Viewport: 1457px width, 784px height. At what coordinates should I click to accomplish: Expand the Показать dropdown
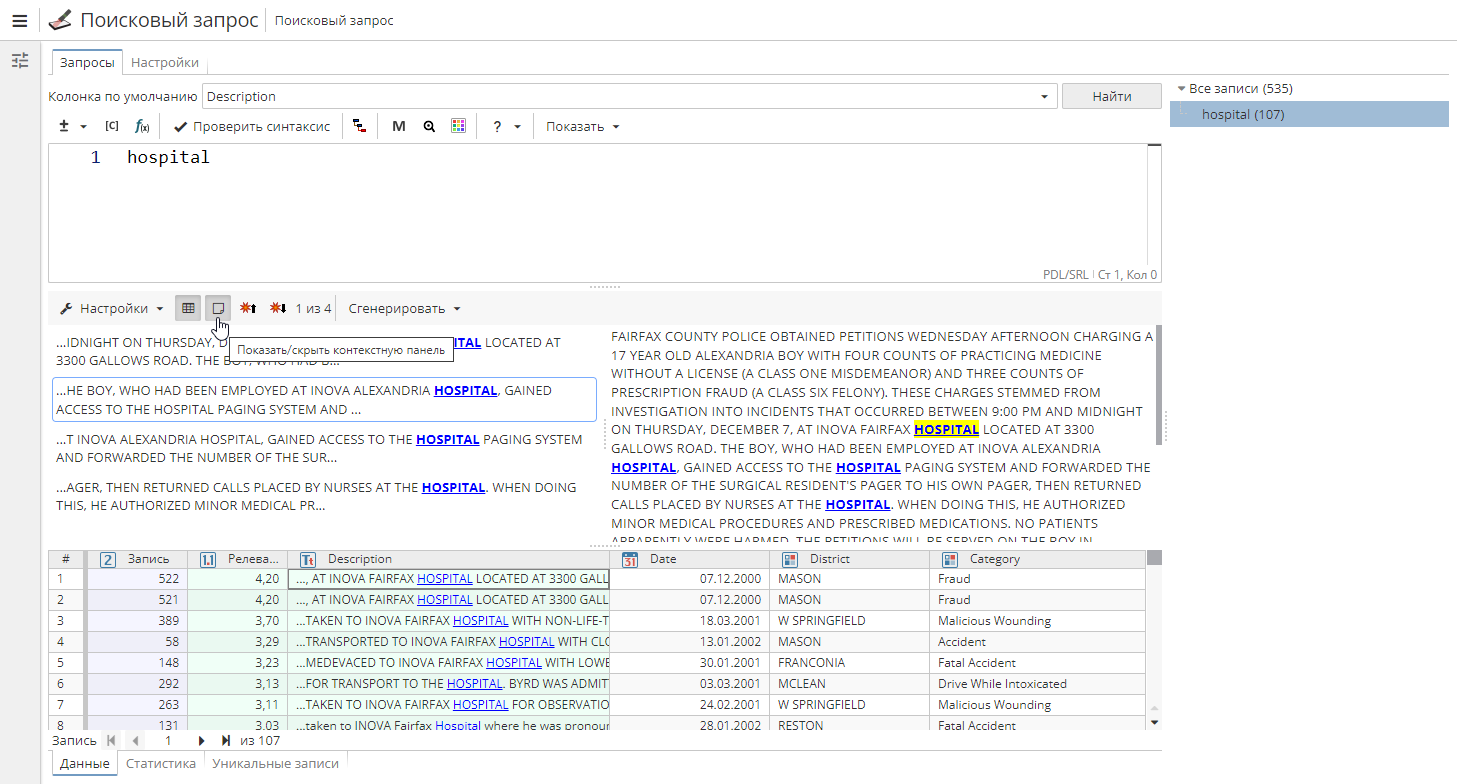coord(583,126)
